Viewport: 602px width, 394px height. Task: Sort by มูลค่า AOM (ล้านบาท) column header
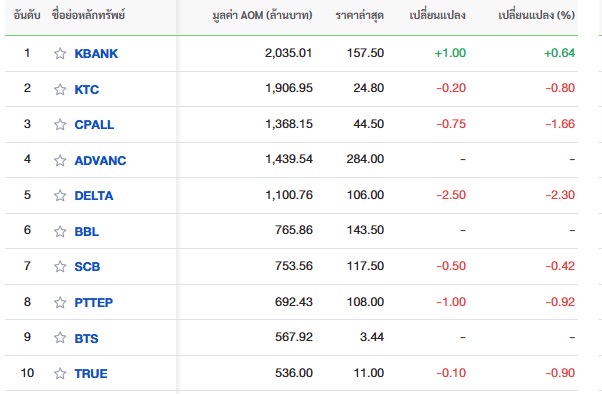[x=263, y=15]
